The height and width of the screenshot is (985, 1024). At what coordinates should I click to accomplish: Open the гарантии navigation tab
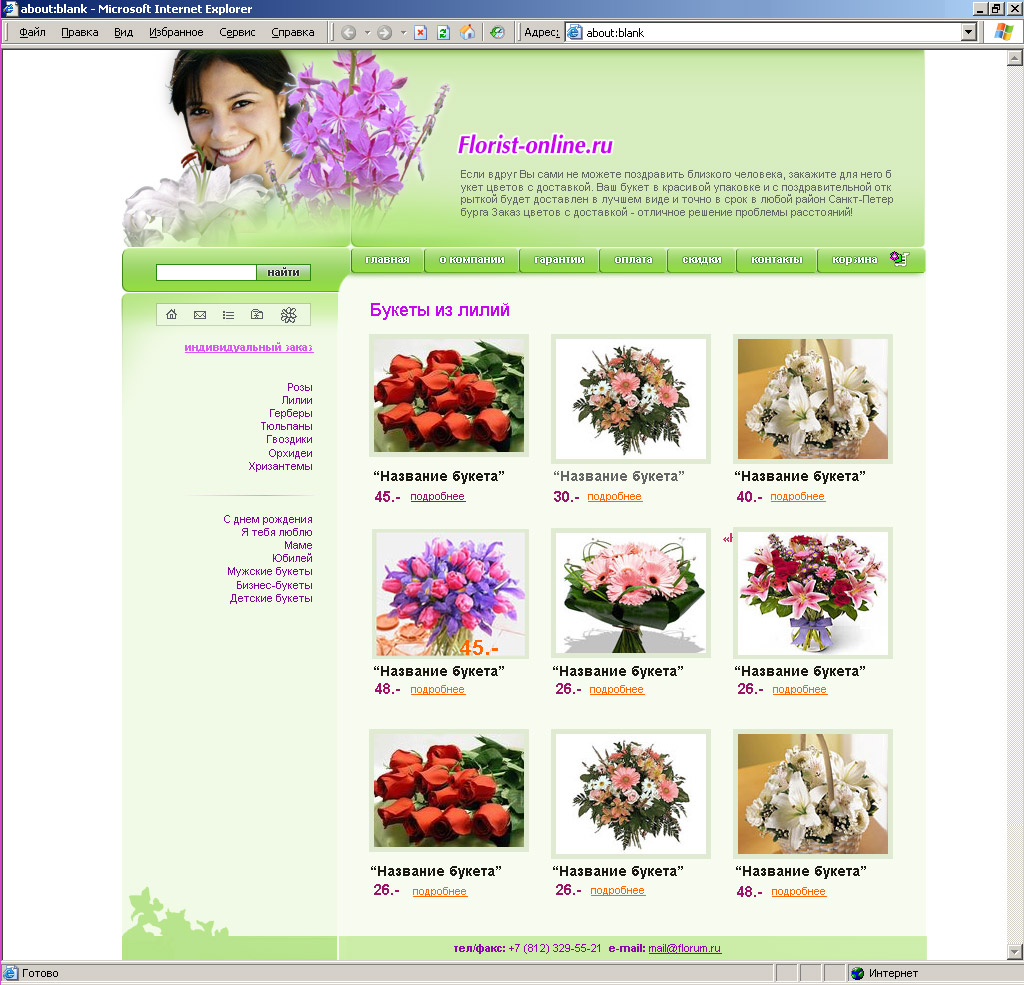(559, 259)
